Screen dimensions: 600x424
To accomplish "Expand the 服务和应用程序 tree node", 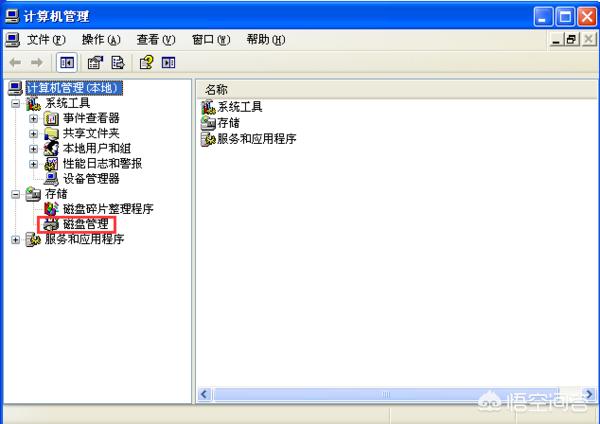I will pos(15,240).
